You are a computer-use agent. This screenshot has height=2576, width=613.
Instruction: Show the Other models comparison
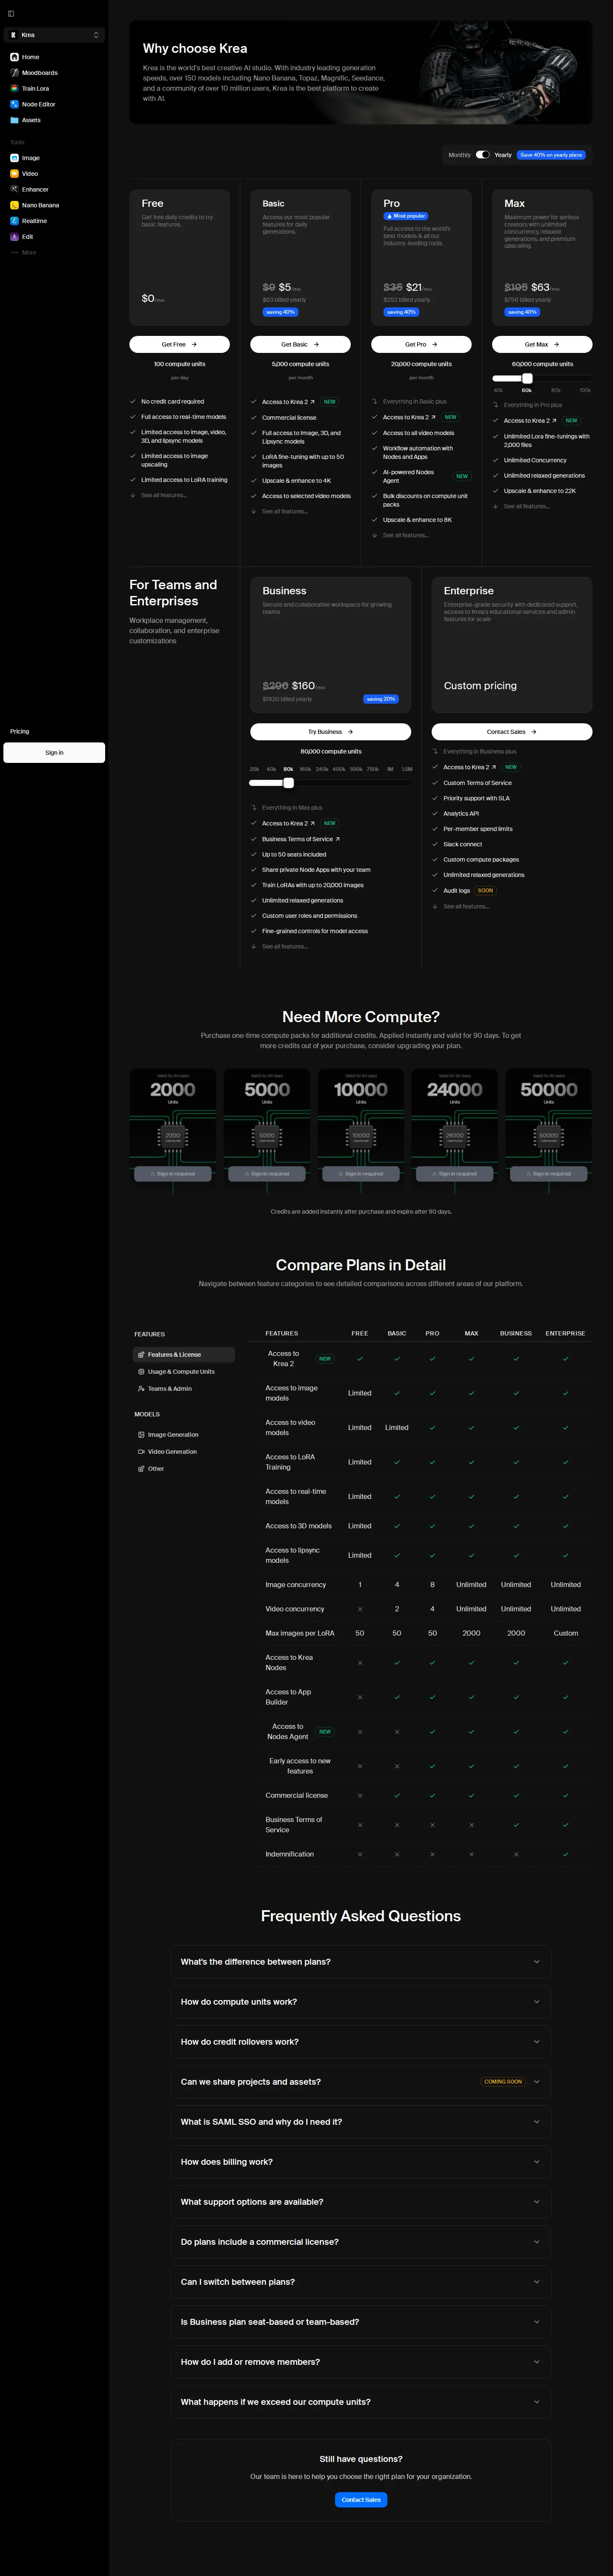point(183,1469)
